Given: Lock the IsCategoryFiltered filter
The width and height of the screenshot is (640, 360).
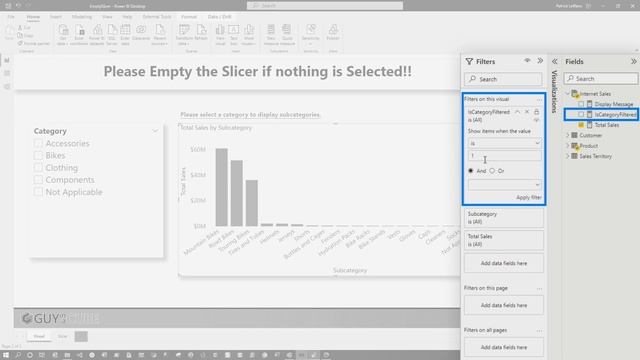Looking at the screenshot, I should (536, 112).
